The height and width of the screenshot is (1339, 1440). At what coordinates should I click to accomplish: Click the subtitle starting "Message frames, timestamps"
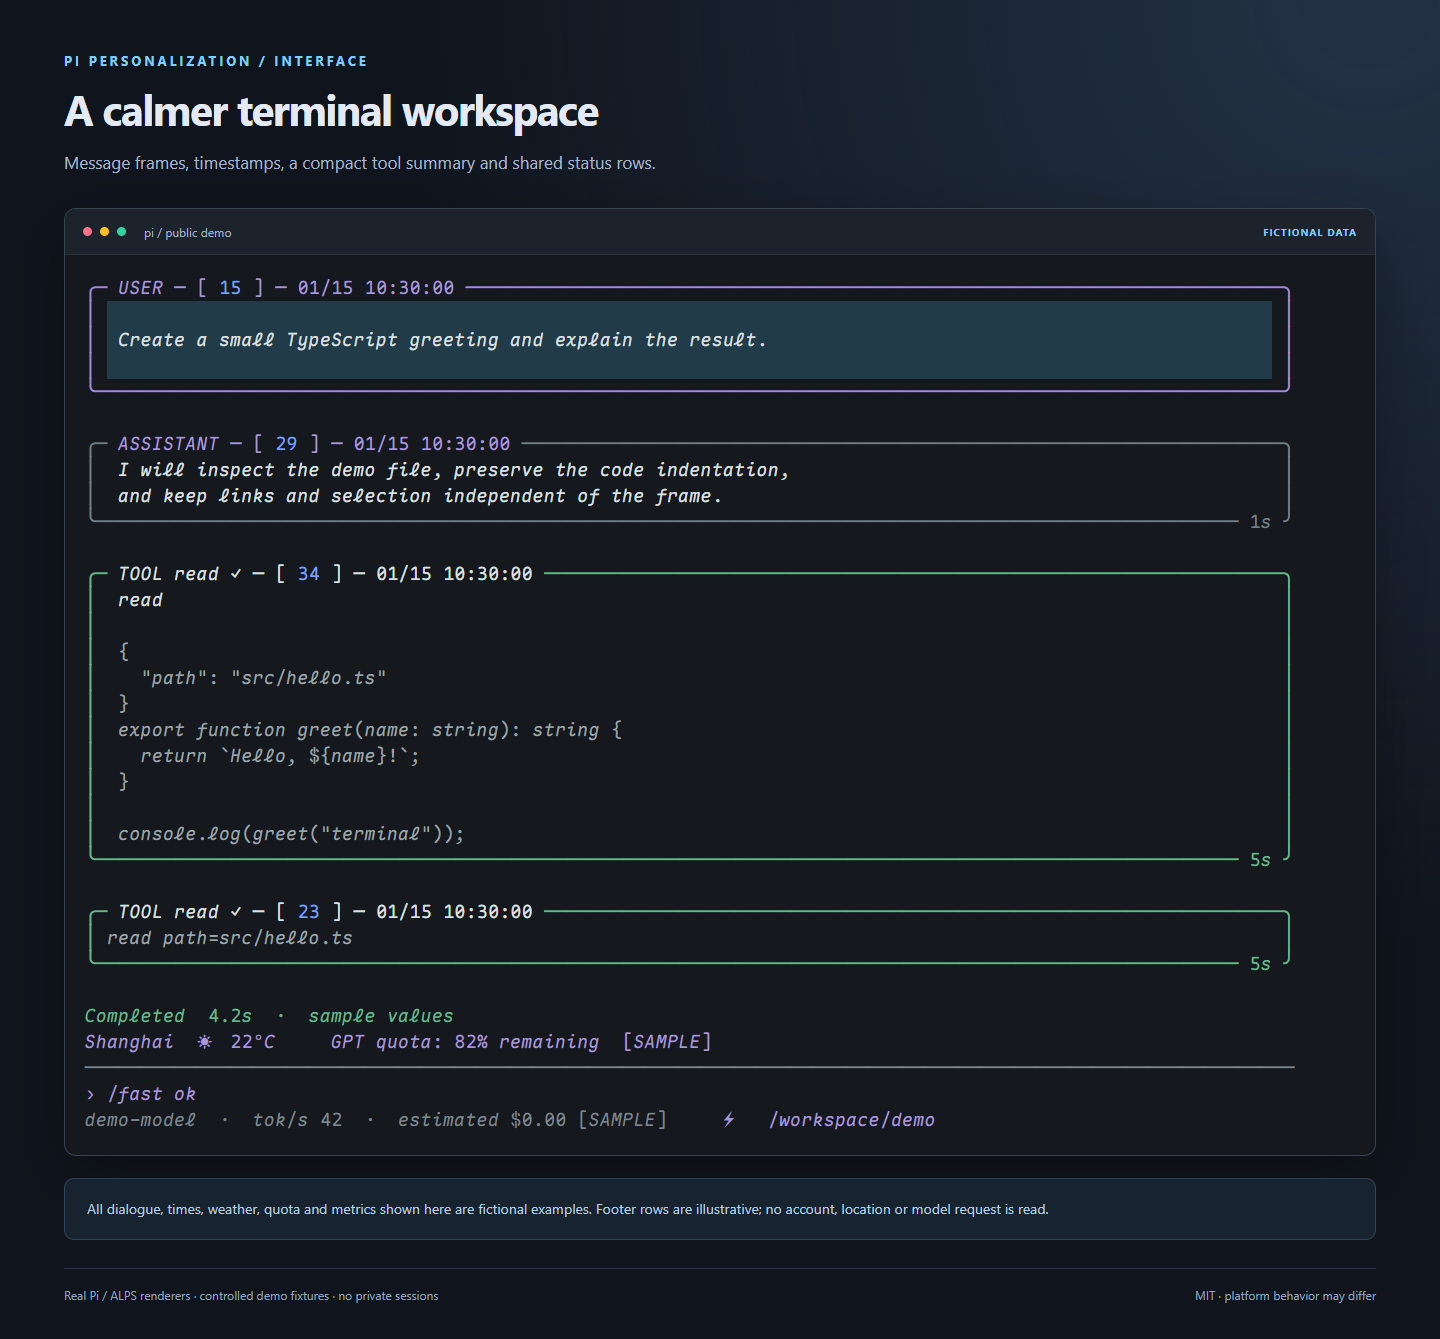click(360, 163)
